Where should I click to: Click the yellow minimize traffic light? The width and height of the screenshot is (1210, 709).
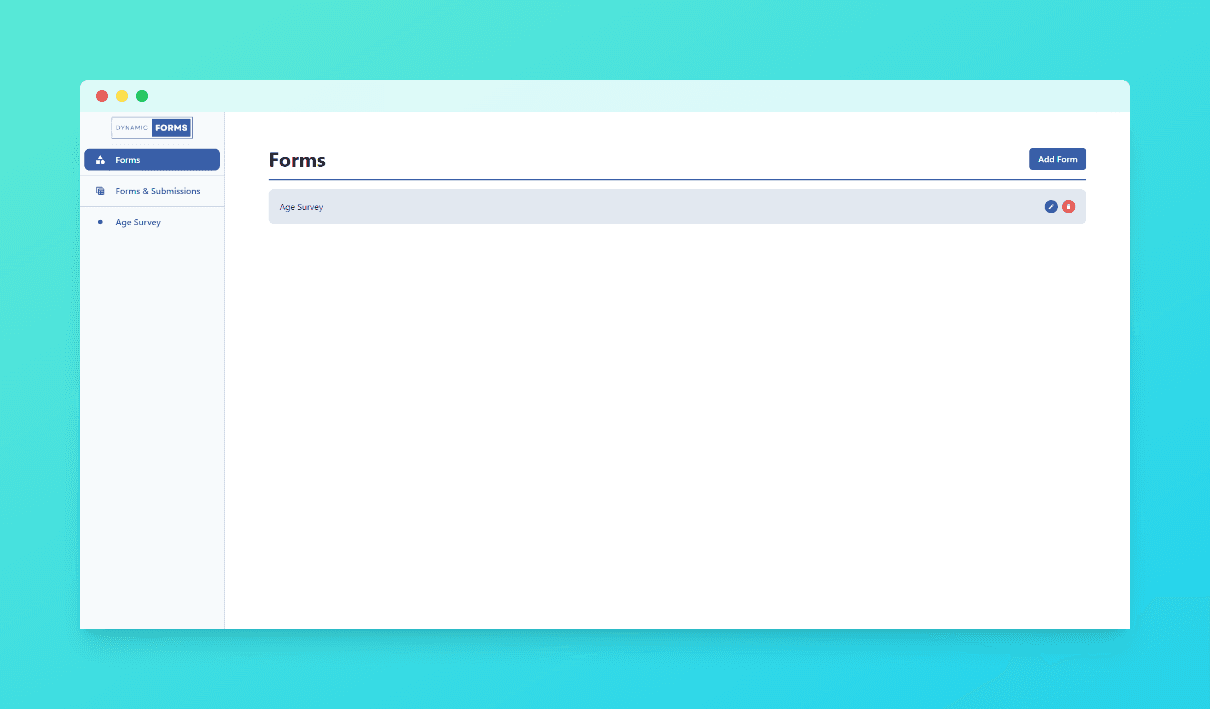point(122,95)
